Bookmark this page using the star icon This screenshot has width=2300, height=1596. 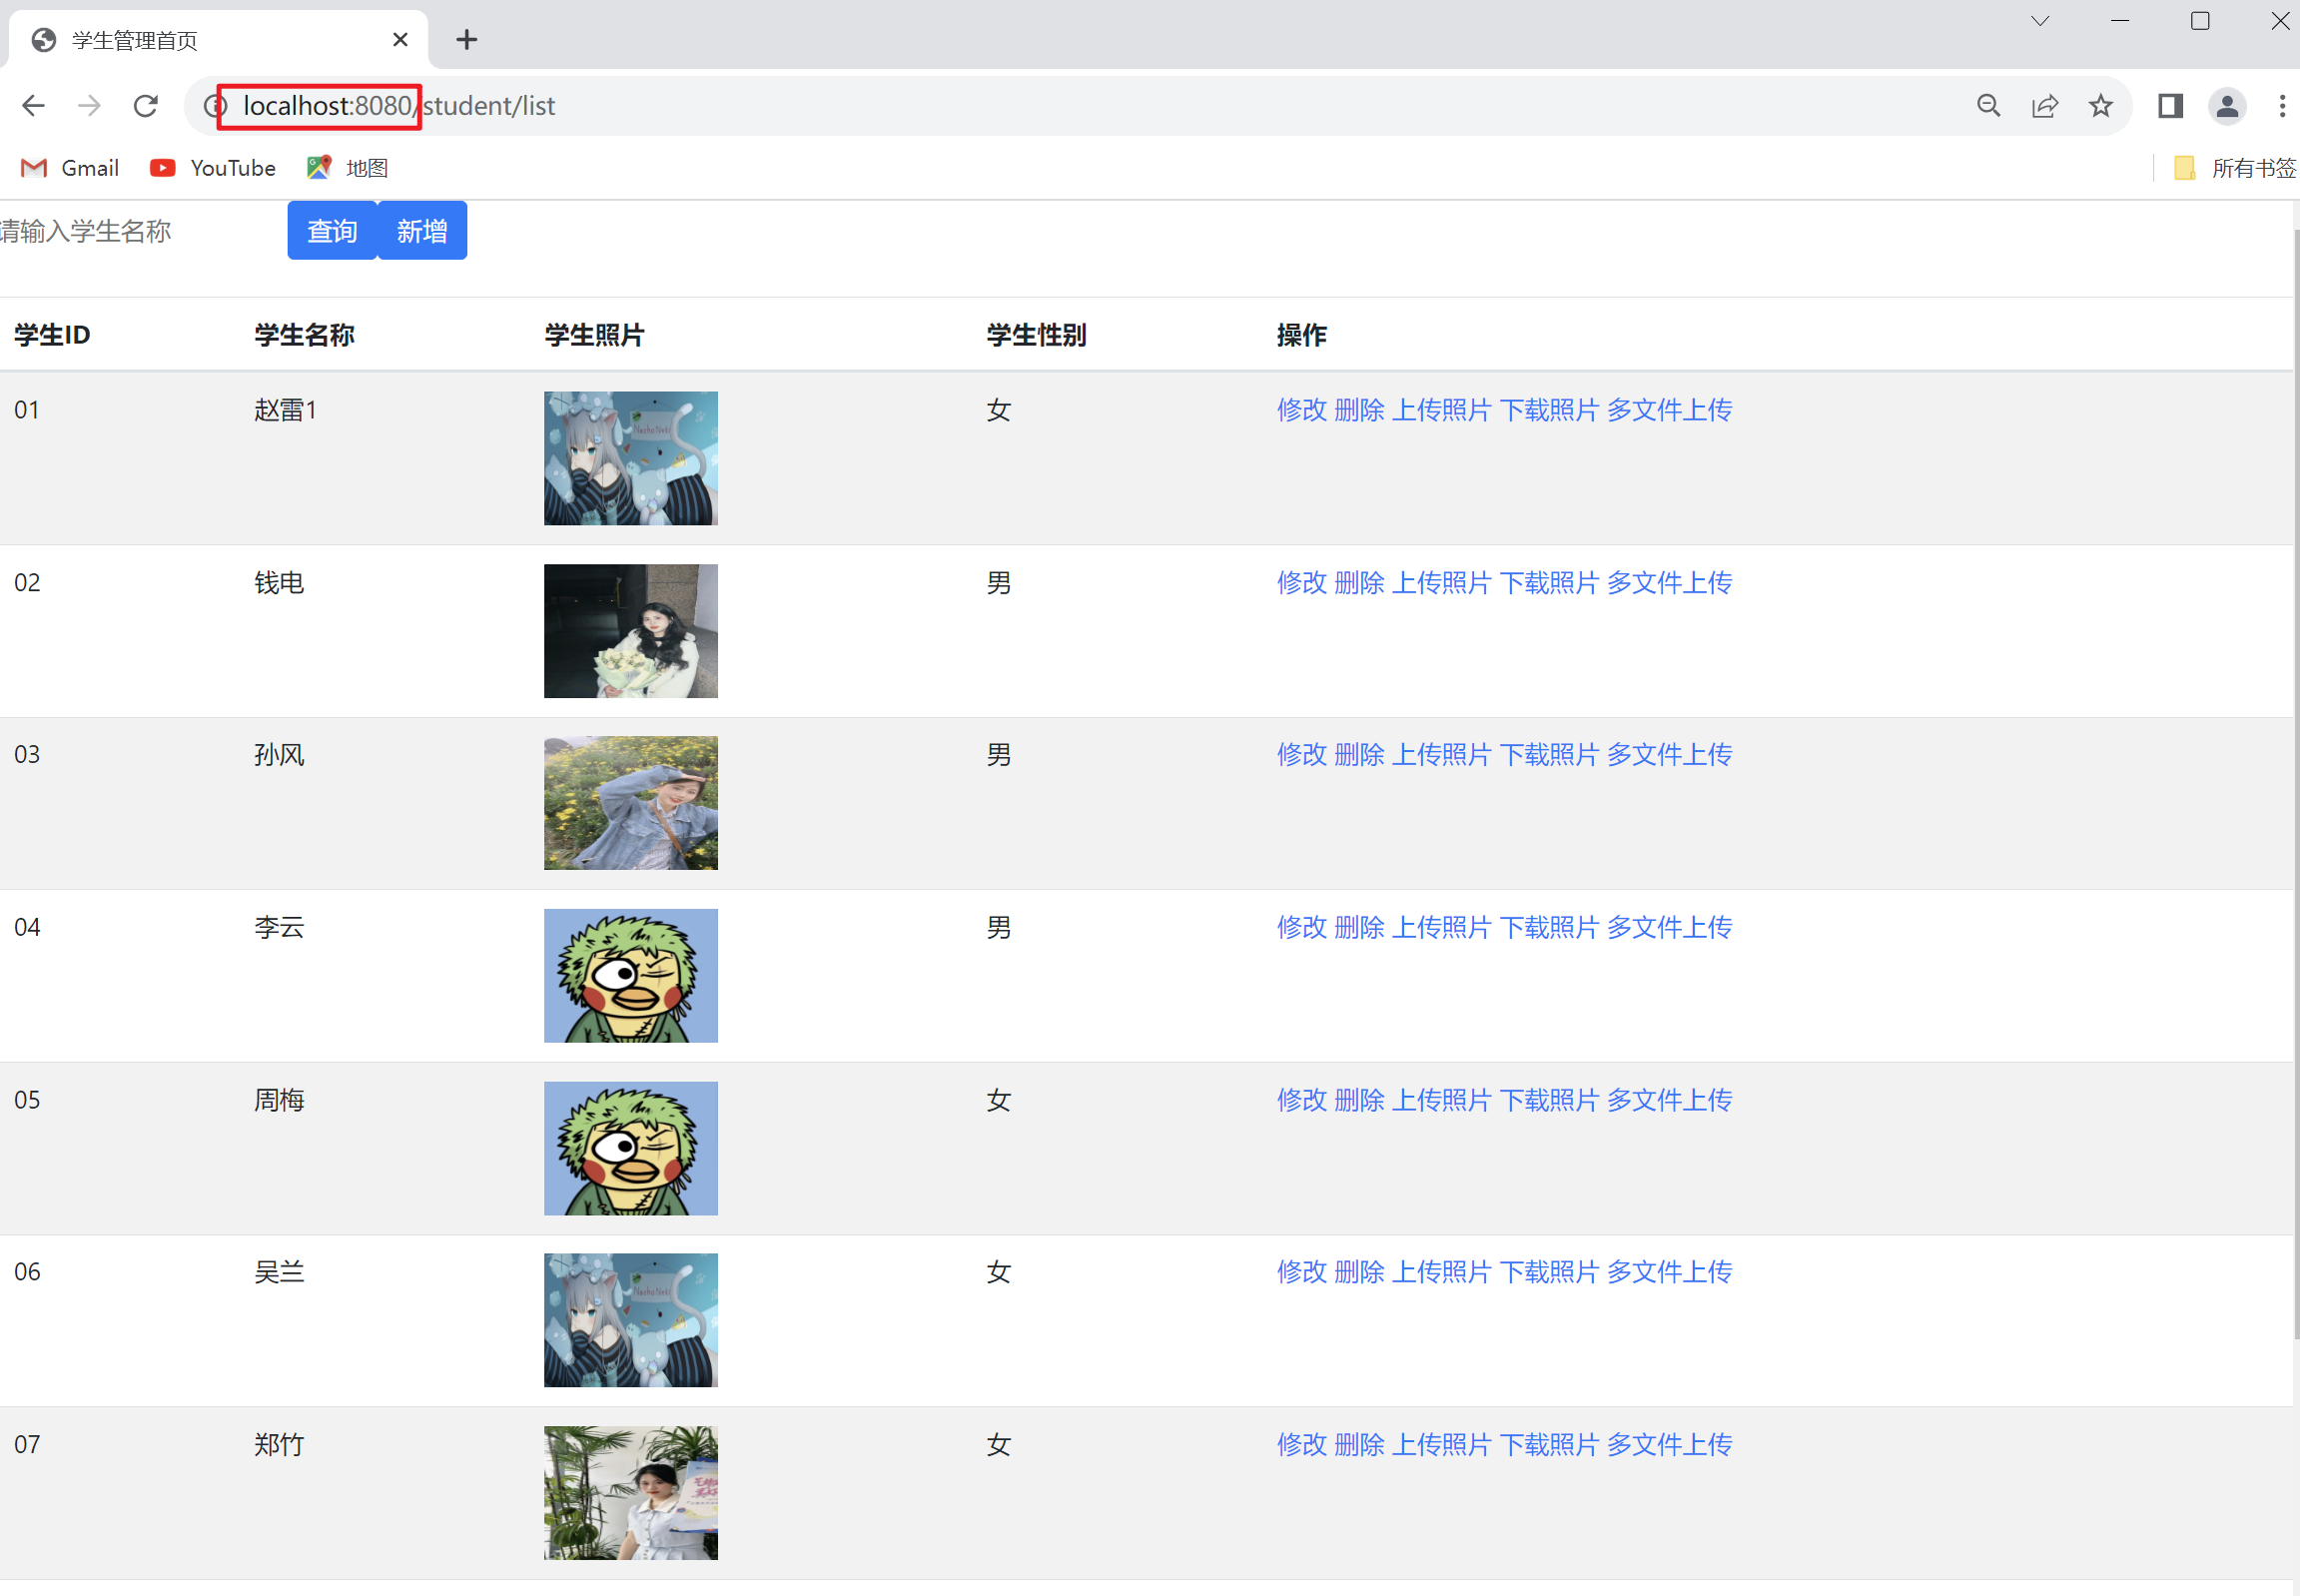click(x=2101, y=105)
